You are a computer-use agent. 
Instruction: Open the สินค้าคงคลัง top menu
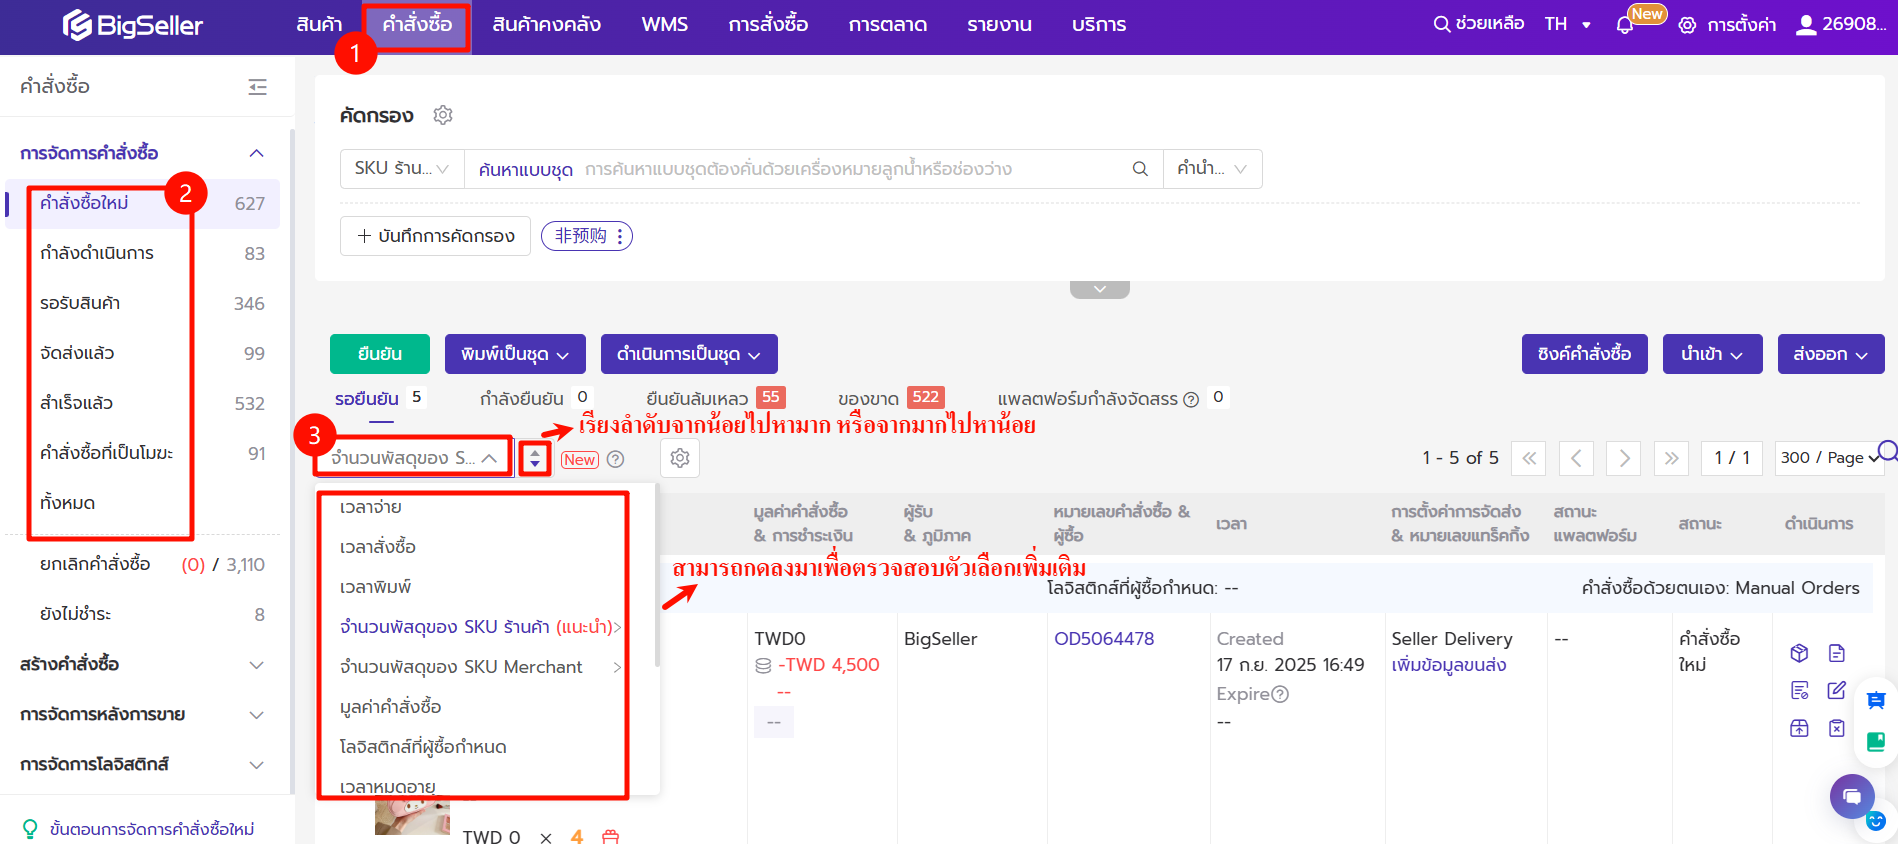click(x=546, y=25)
